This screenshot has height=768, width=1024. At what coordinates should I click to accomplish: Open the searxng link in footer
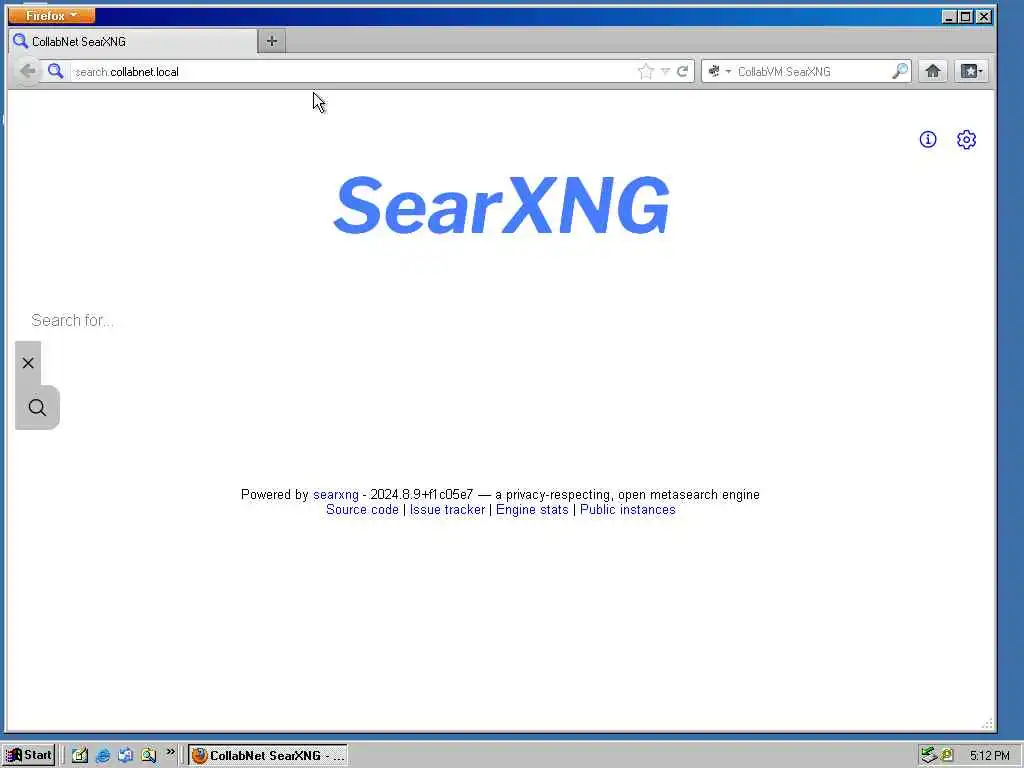[336, 494]
